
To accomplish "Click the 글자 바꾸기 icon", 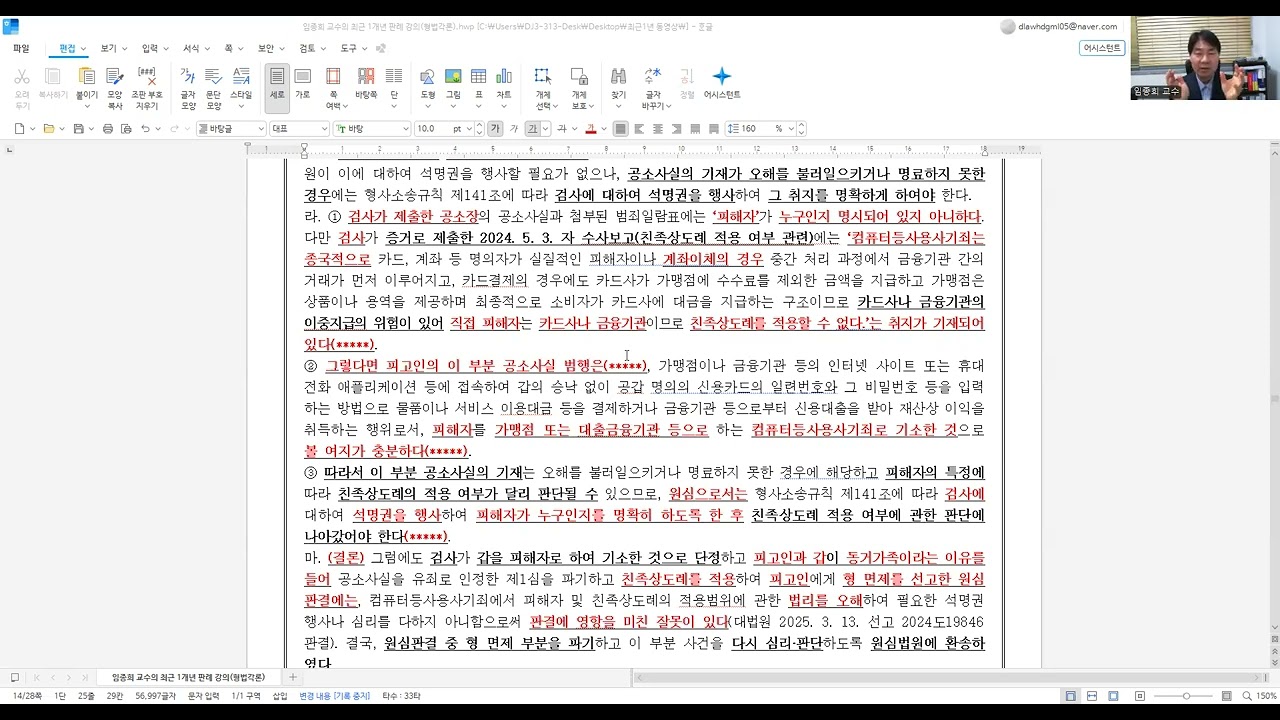I will [653, 77].
